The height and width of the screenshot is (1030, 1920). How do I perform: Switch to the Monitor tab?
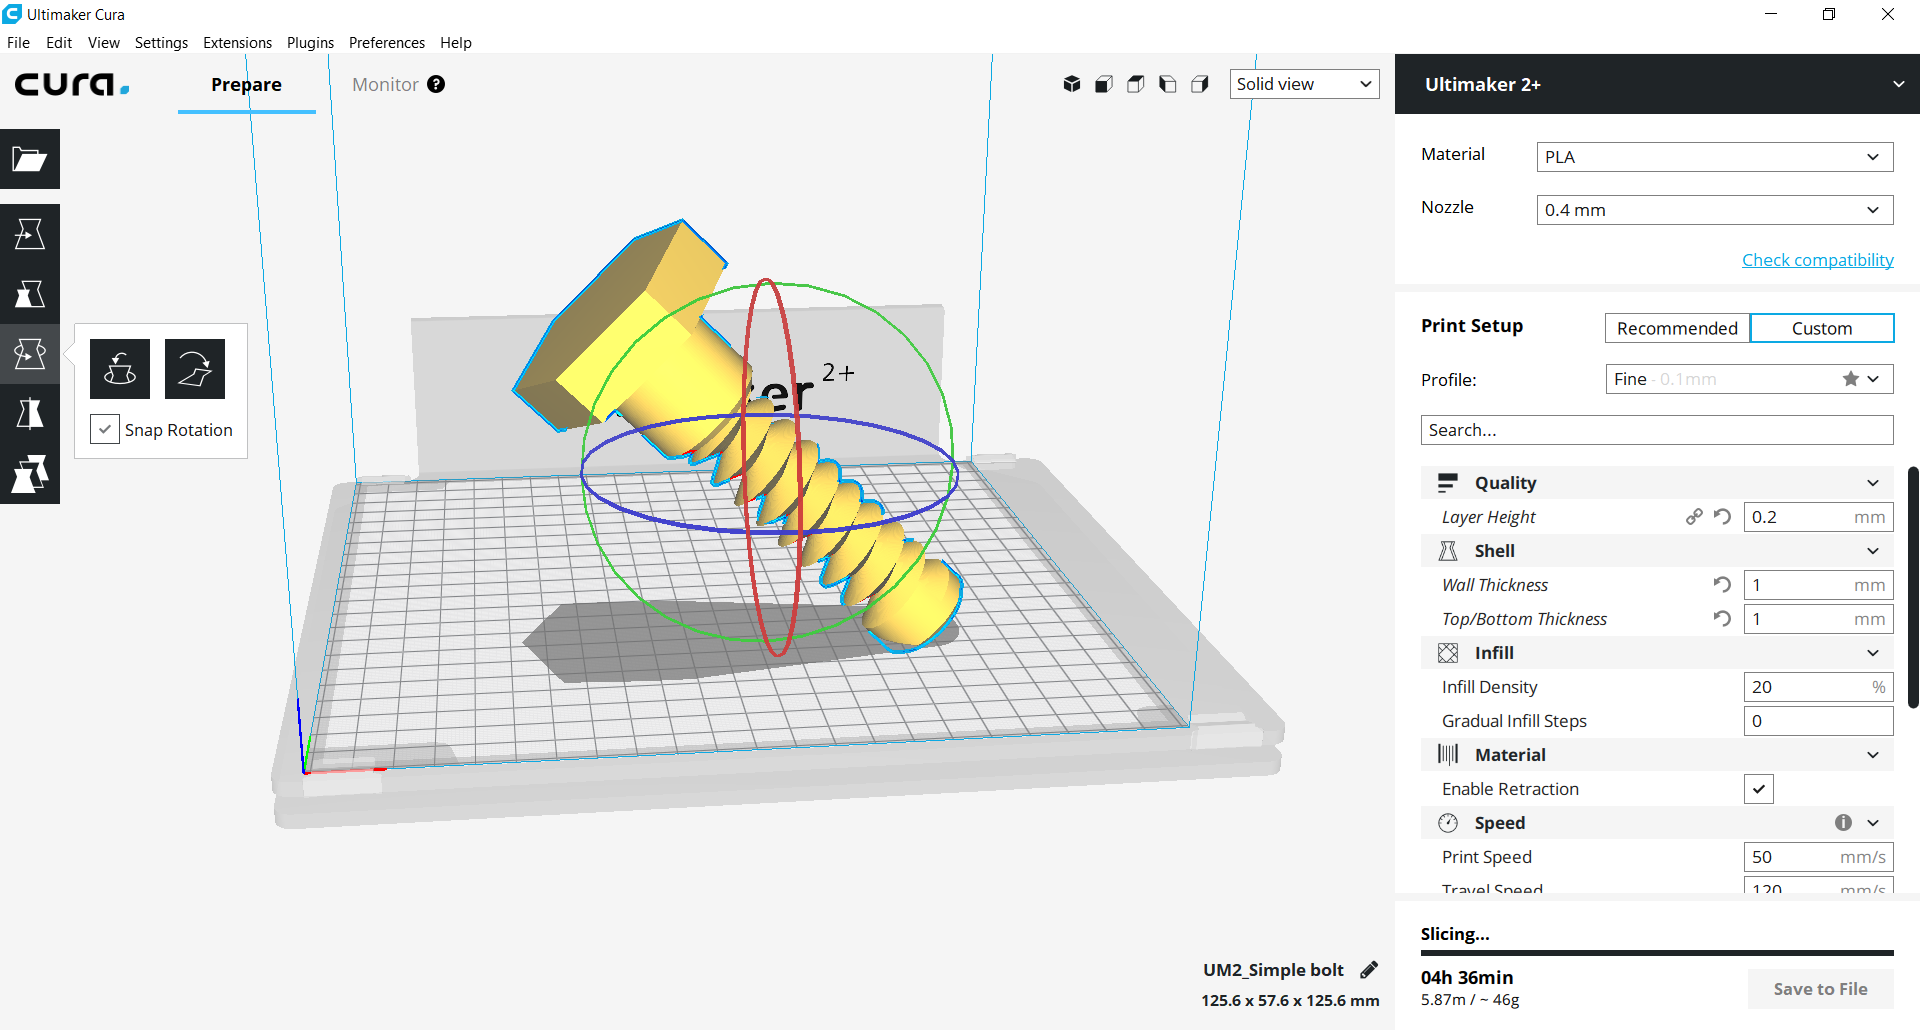385,85
